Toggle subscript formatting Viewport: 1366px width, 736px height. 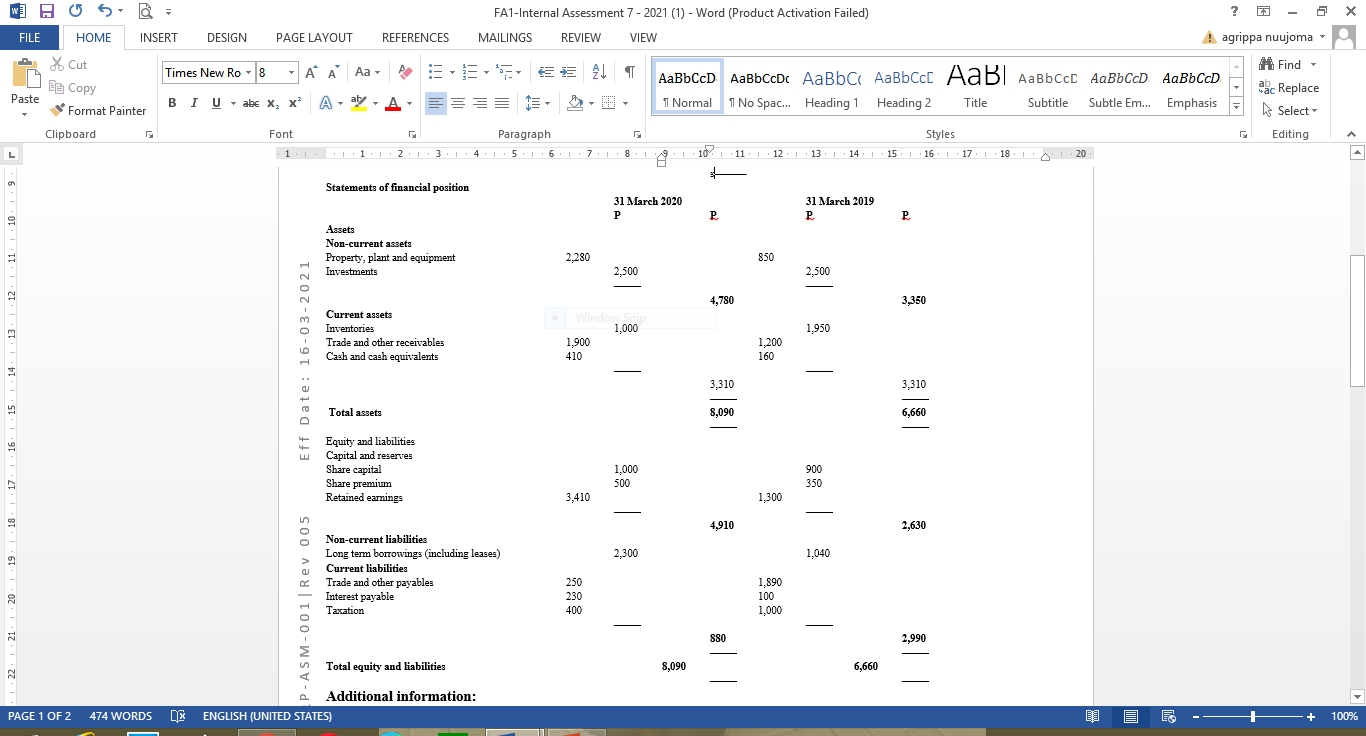(274, 103)
